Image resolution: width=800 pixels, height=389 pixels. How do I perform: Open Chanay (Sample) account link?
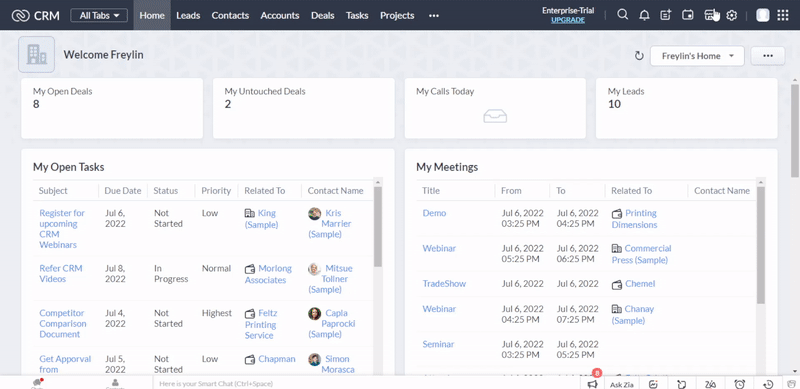633,314
